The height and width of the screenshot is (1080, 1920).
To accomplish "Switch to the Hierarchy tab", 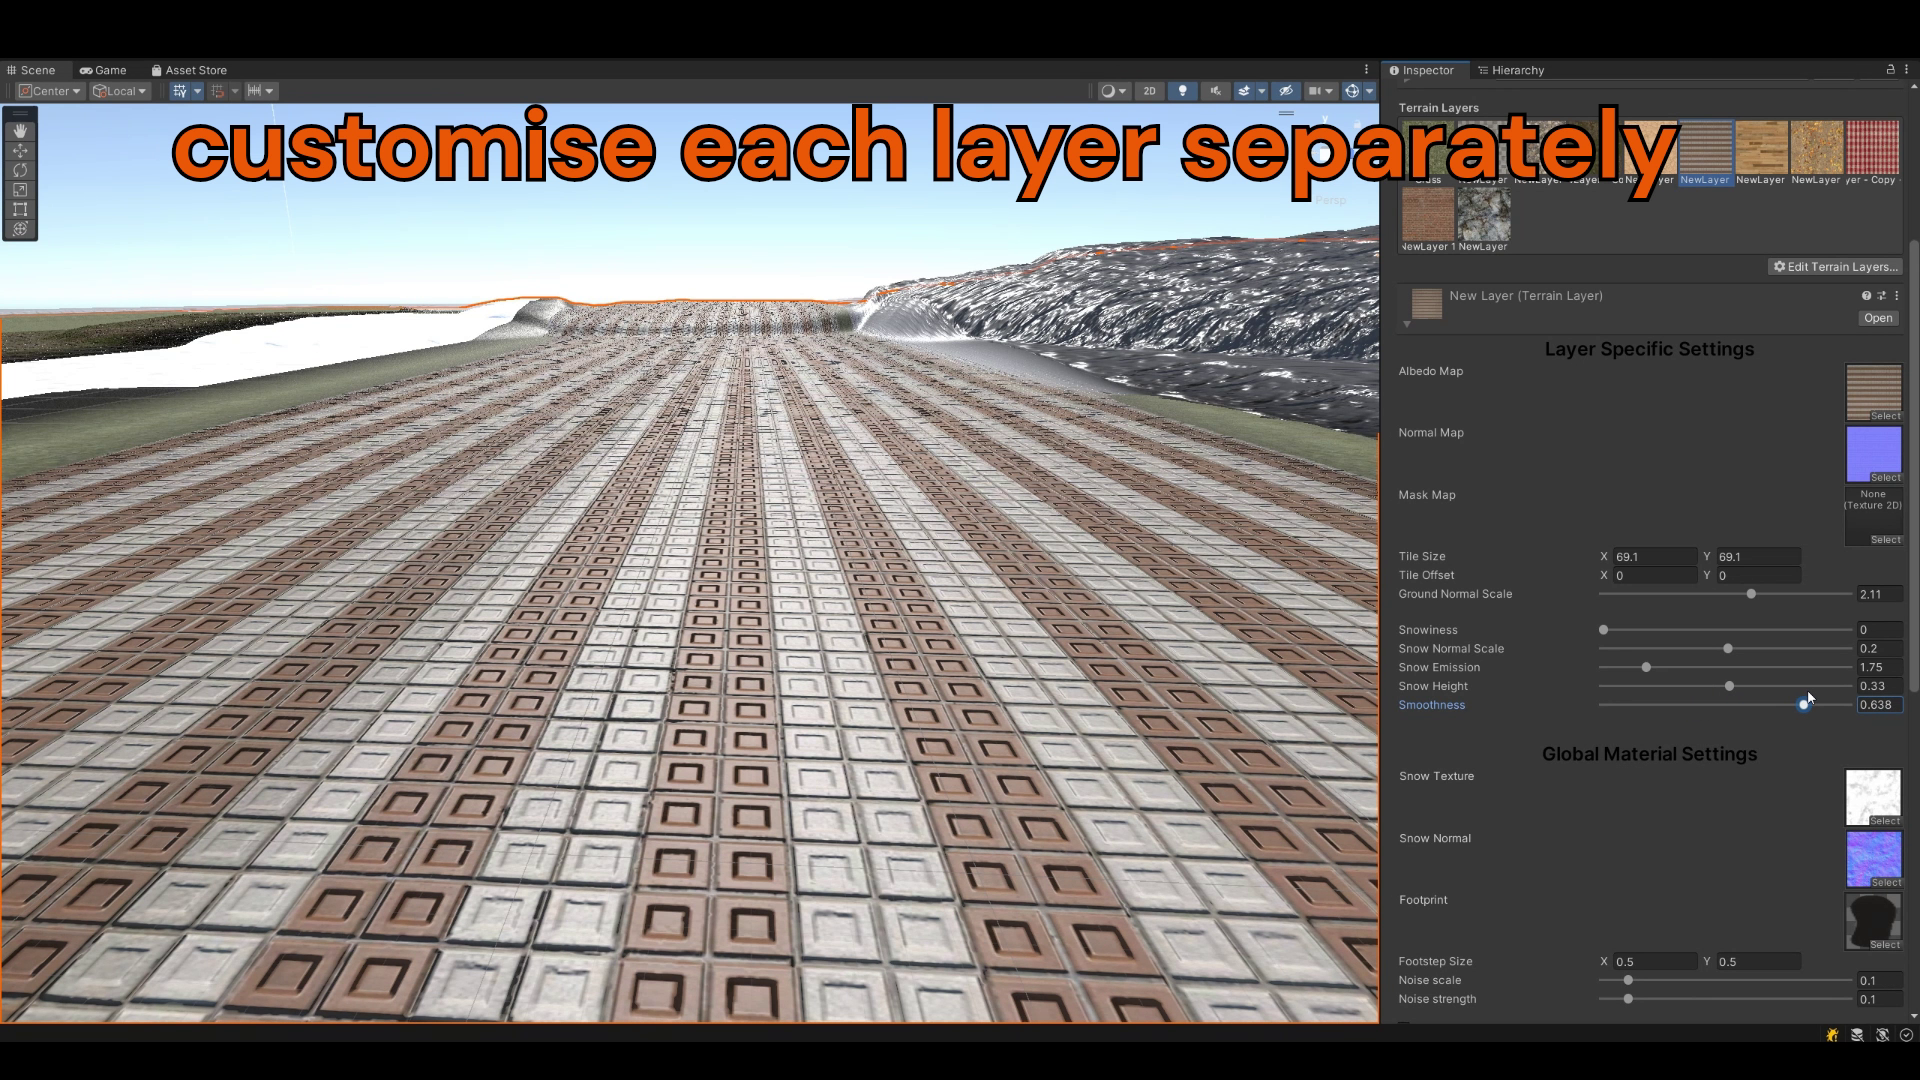I will pos(1511,70).
